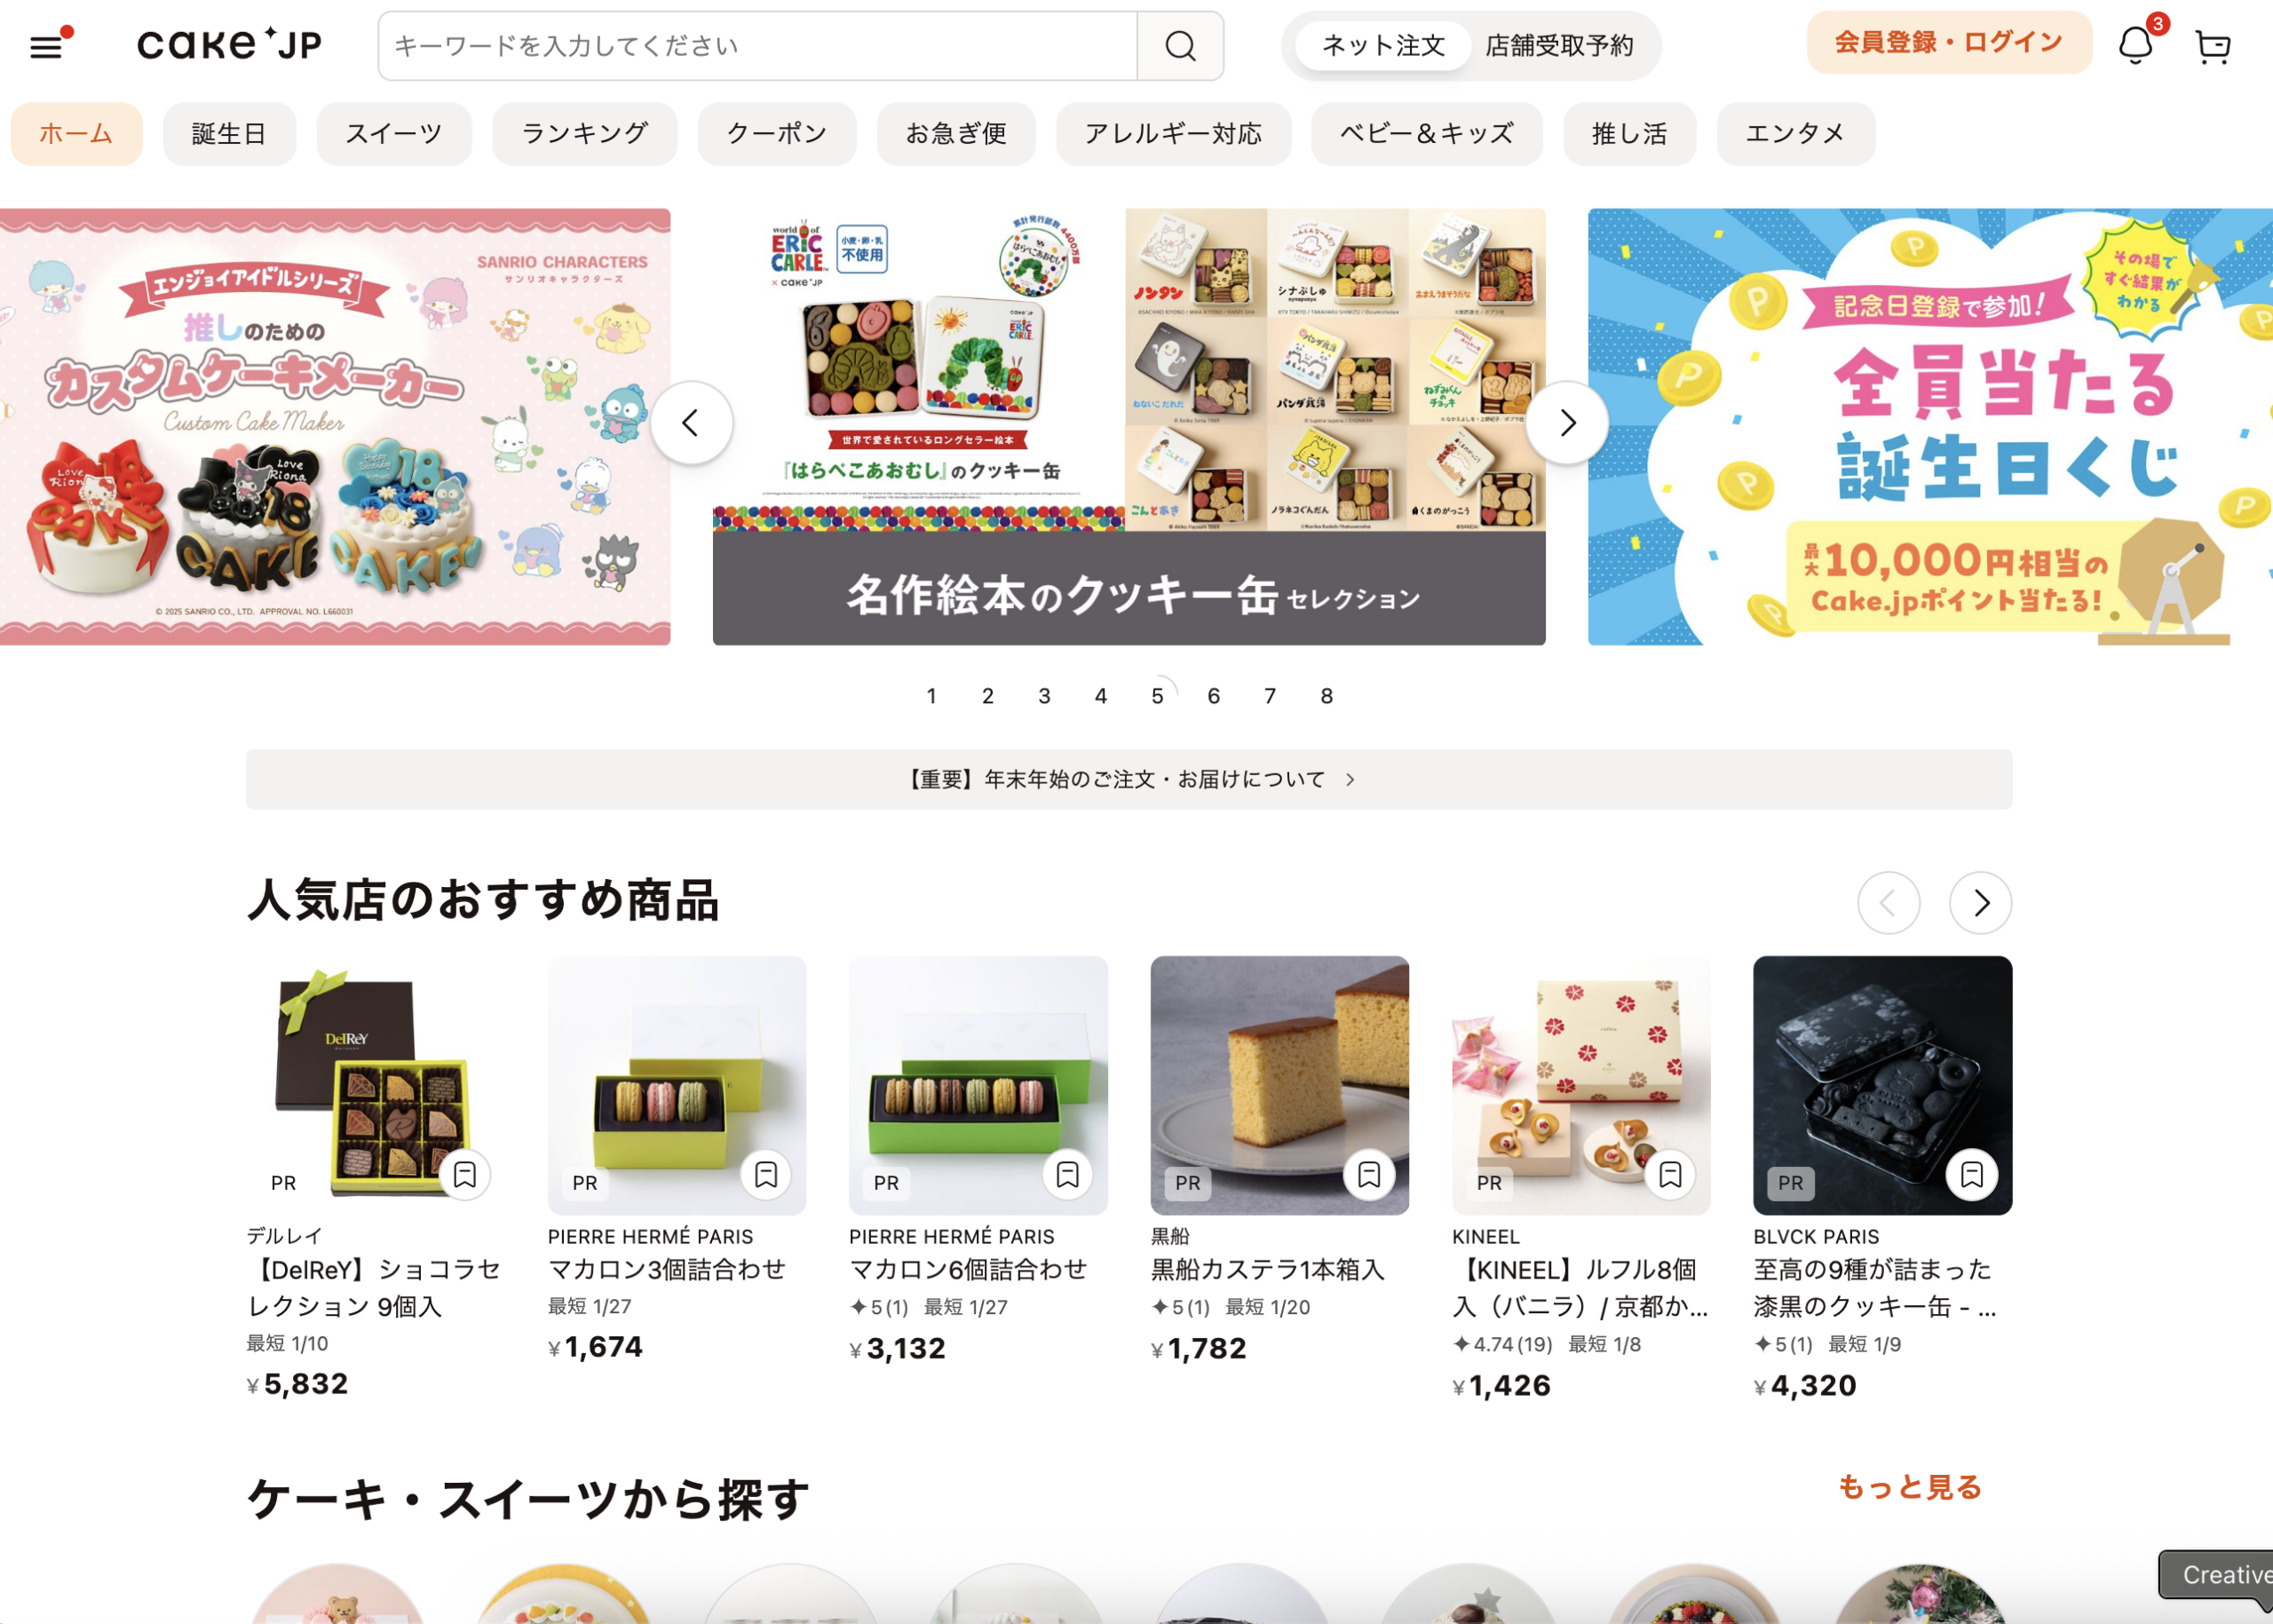Bookmark the DelReY chocolate selection product
Viewport: 2273px width, 1624px height.
click(x=465, y=1174)
